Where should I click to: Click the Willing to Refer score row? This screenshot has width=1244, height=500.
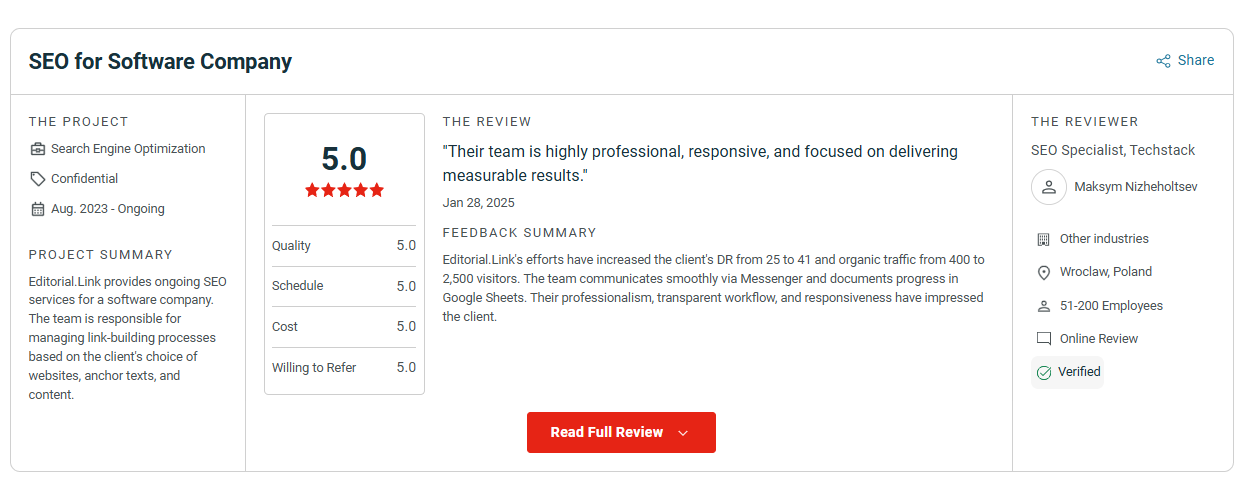pos(344,368)
